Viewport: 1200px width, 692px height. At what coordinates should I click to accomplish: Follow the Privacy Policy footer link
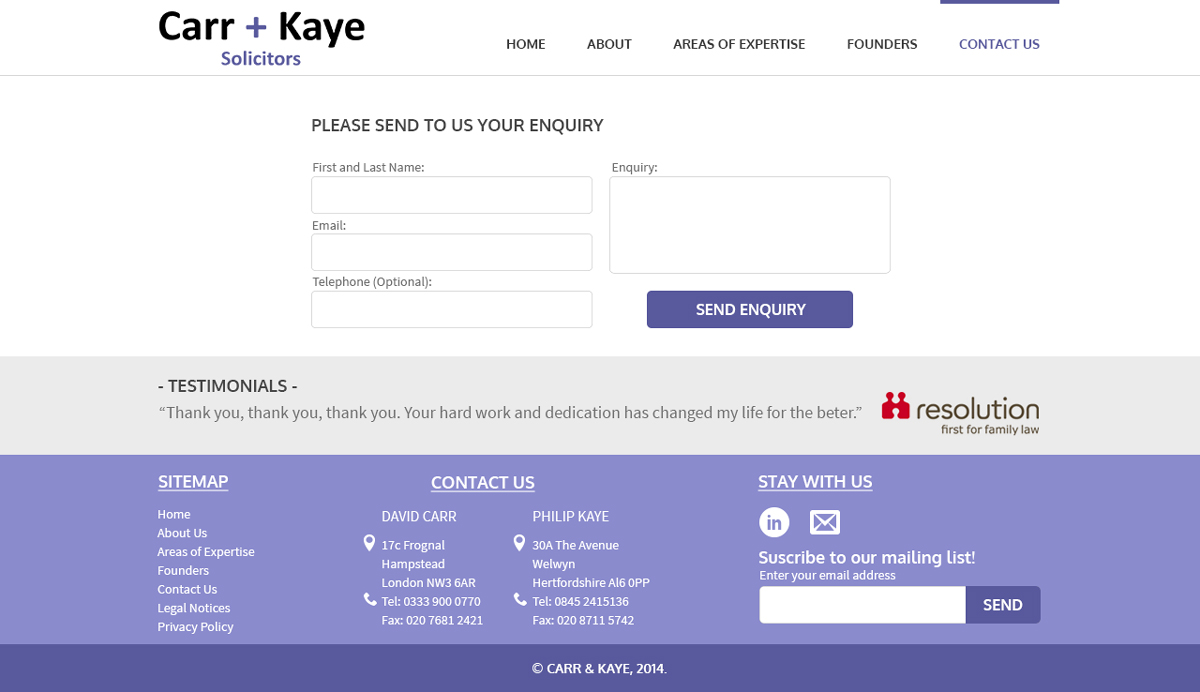(195, 627)
